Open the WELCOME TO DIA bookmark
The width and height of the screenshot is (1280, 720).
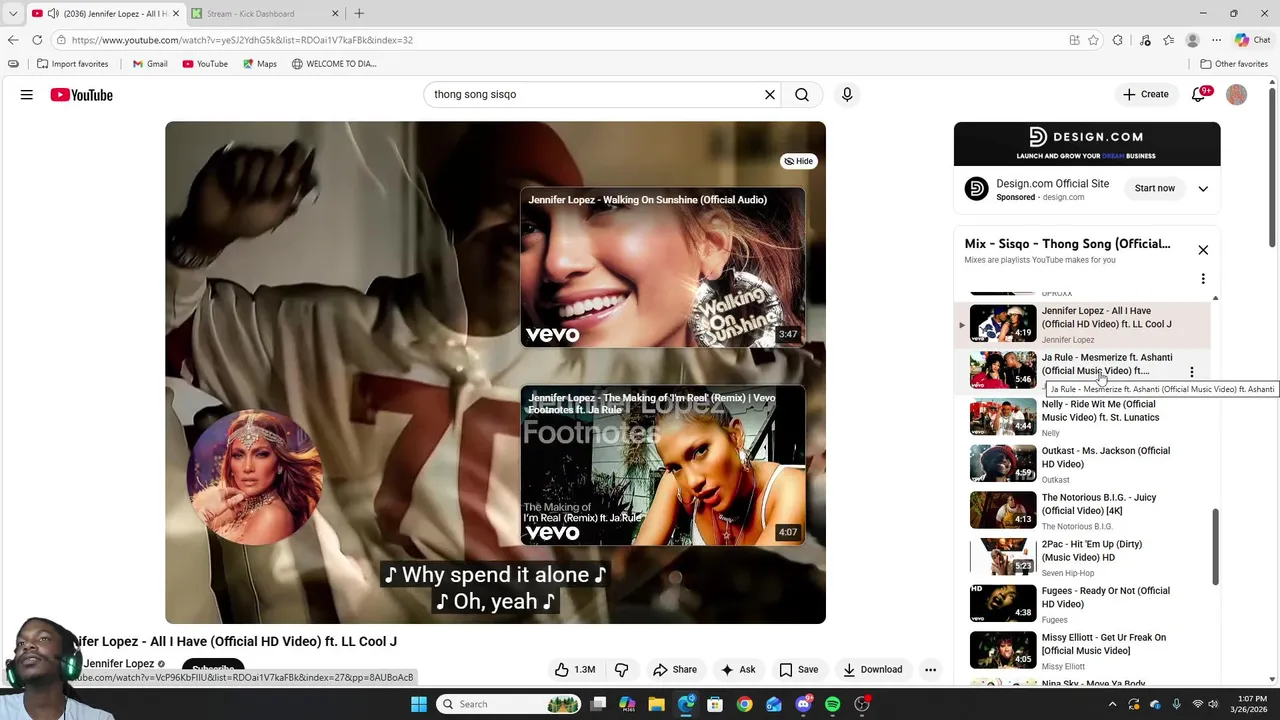334,64
